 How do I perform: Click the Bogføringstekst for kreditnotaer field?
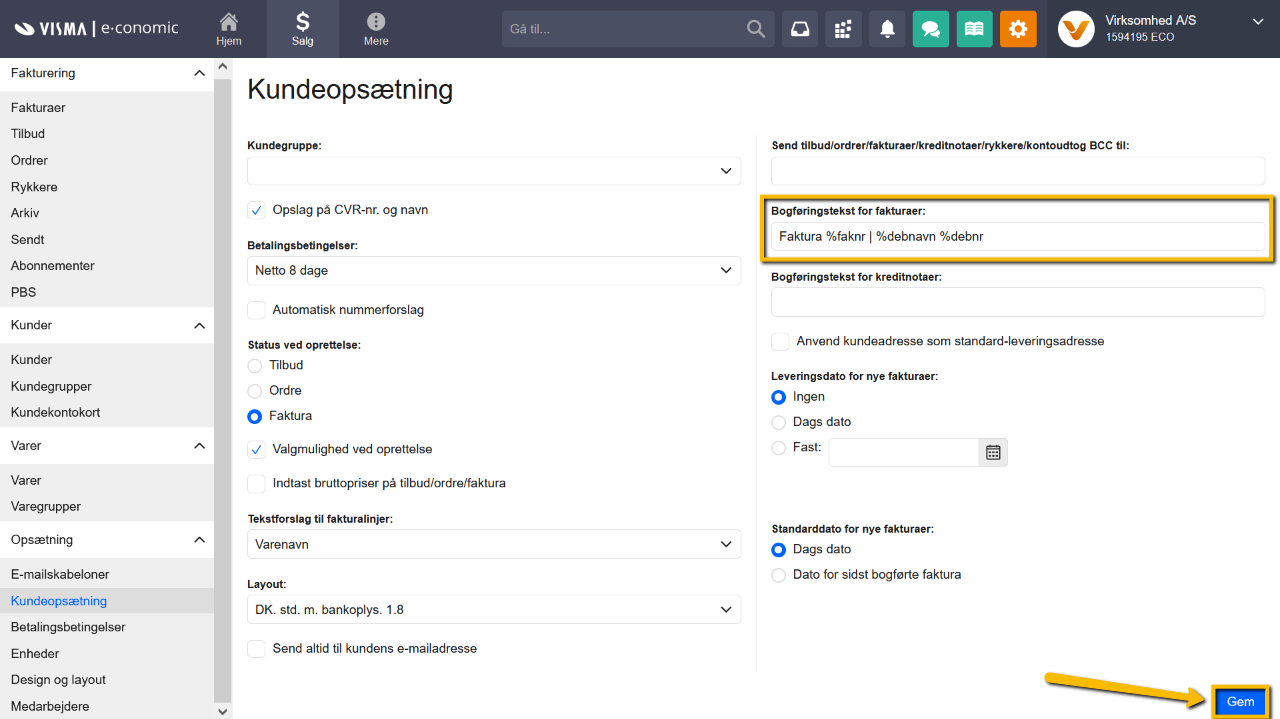point(1018,302)
